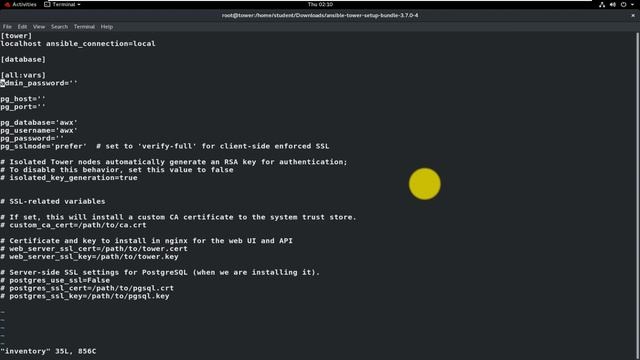
Task: Close the terminal window
Action: 633,16
